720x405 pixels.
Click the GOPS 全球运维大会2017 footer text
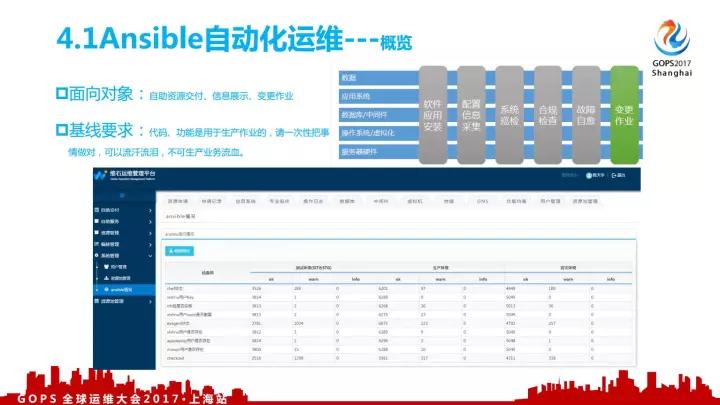pyautogui.click(x=122, y=398)
